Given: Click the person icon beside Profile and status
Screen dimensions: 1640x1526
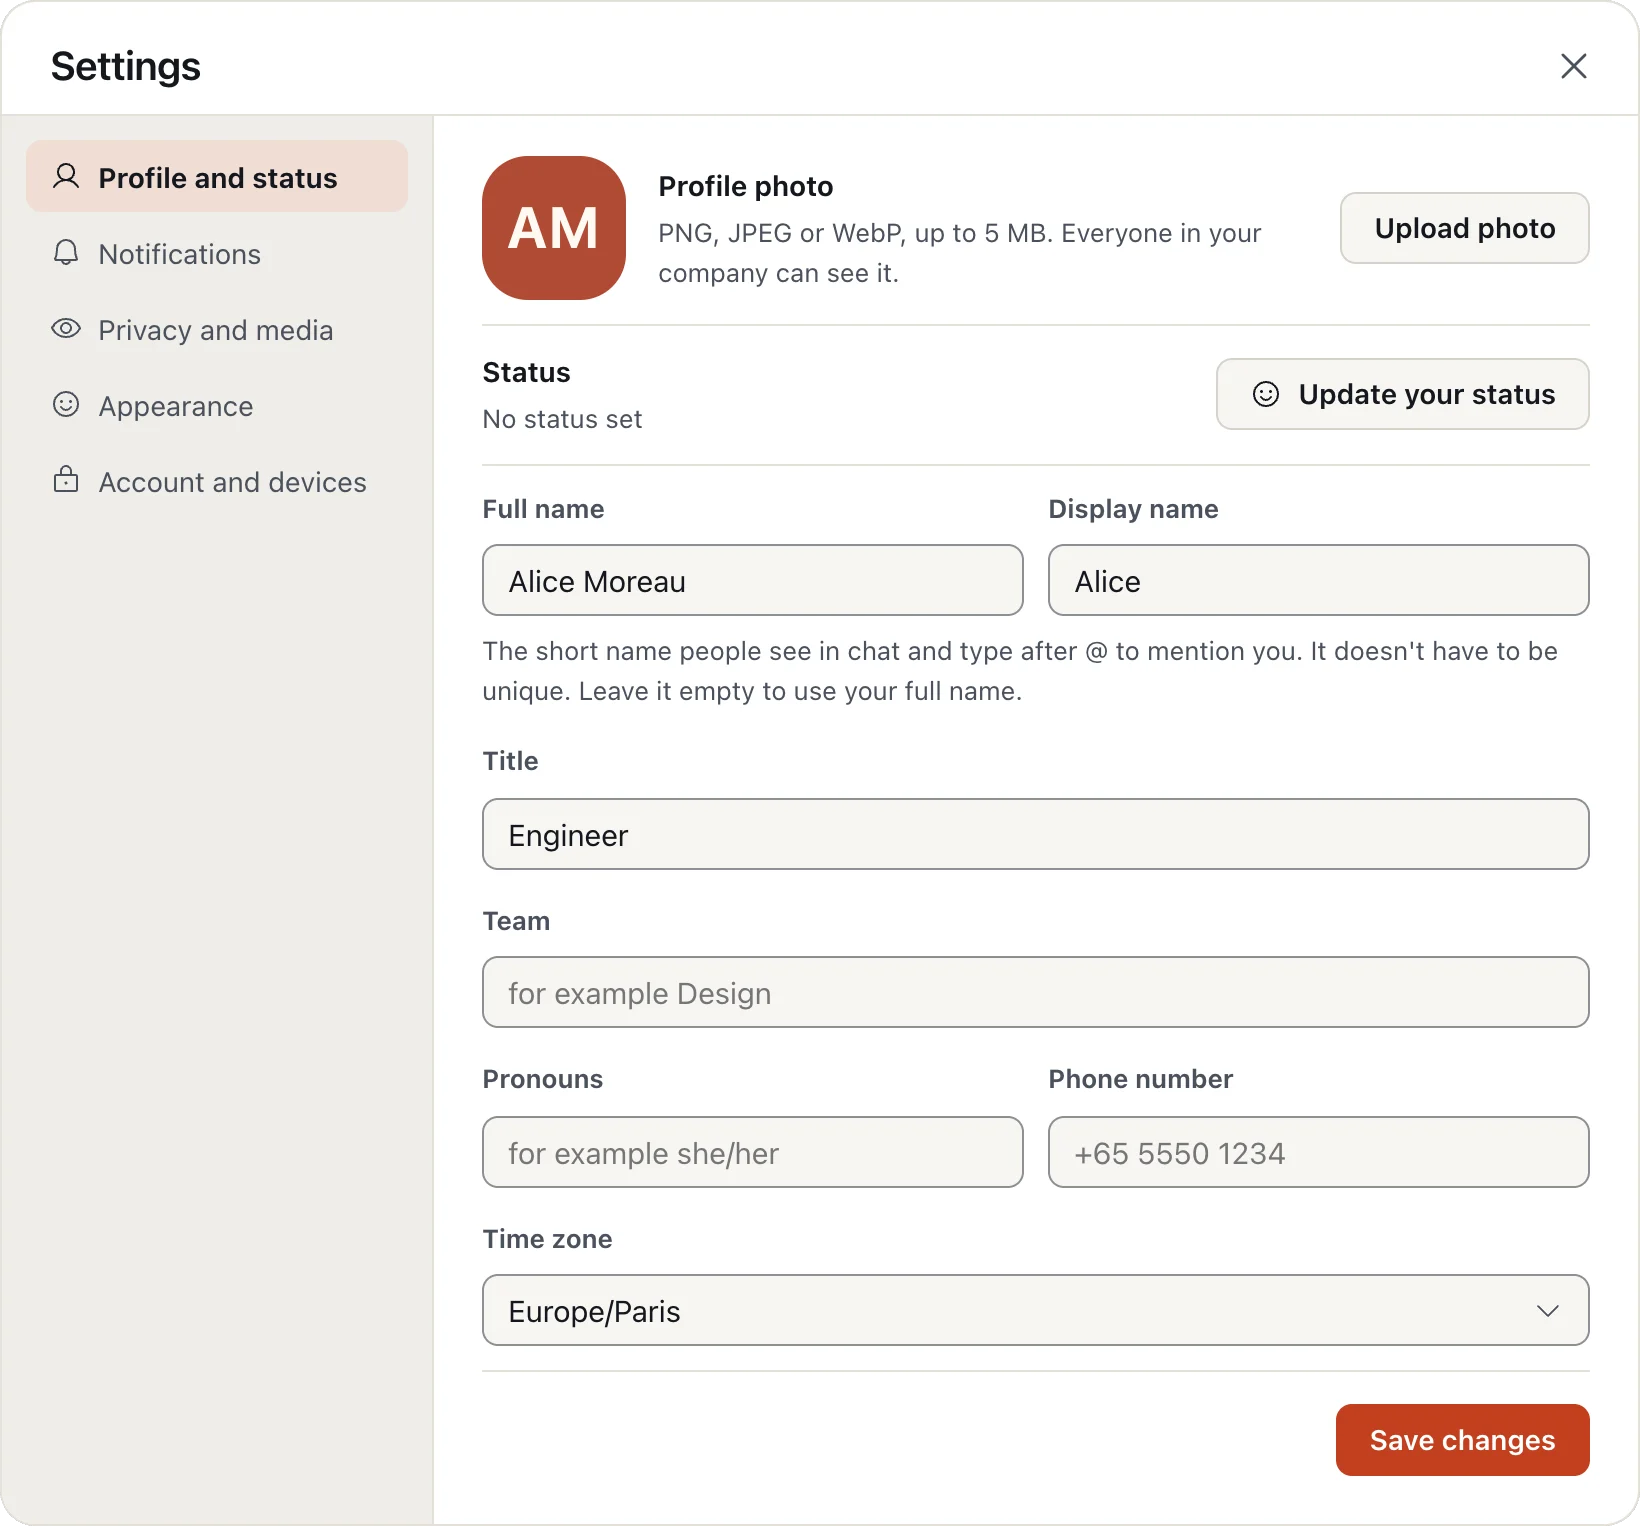Looking at the screenshot, I should [x=66, y=177].
